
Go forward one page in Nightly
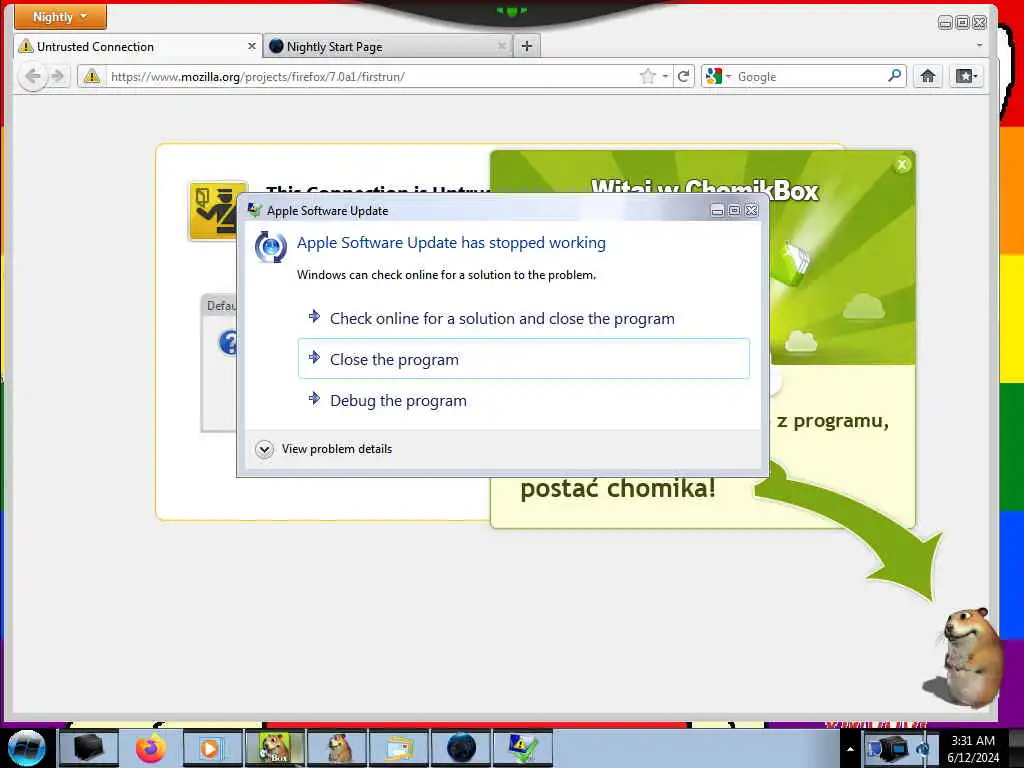[x=58, y=76]
